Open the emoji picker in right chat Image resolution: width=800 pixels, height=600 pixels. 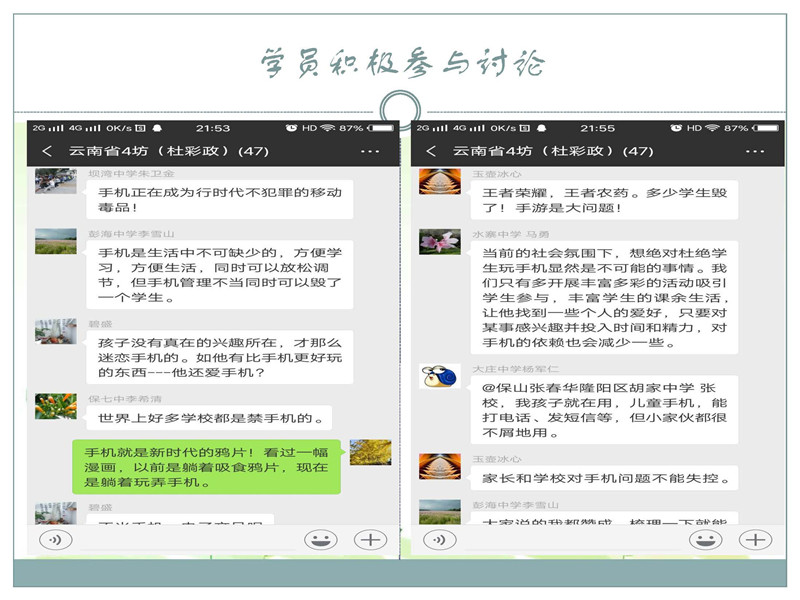pyautogui.click(x=705, y=540)
